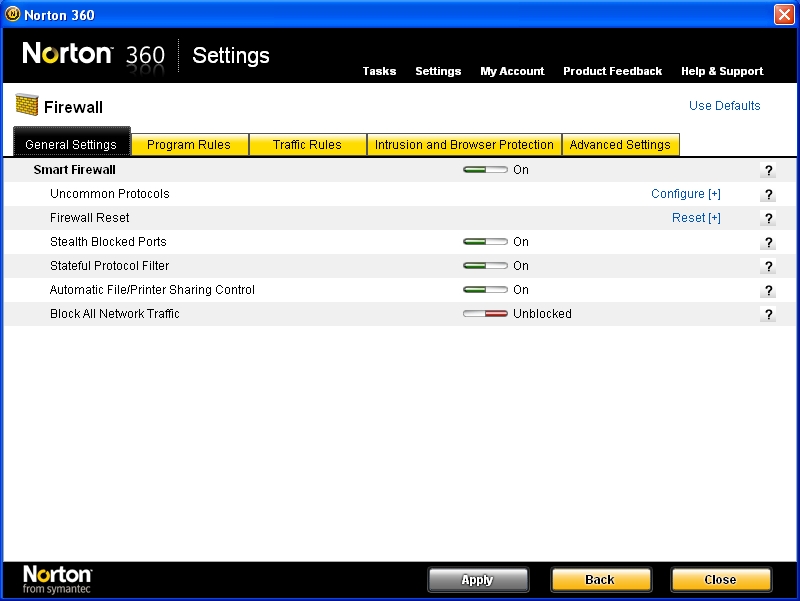Click the Norton 360 header logo
The height and width of the screenshot is (601, 800).
(94, 55)
